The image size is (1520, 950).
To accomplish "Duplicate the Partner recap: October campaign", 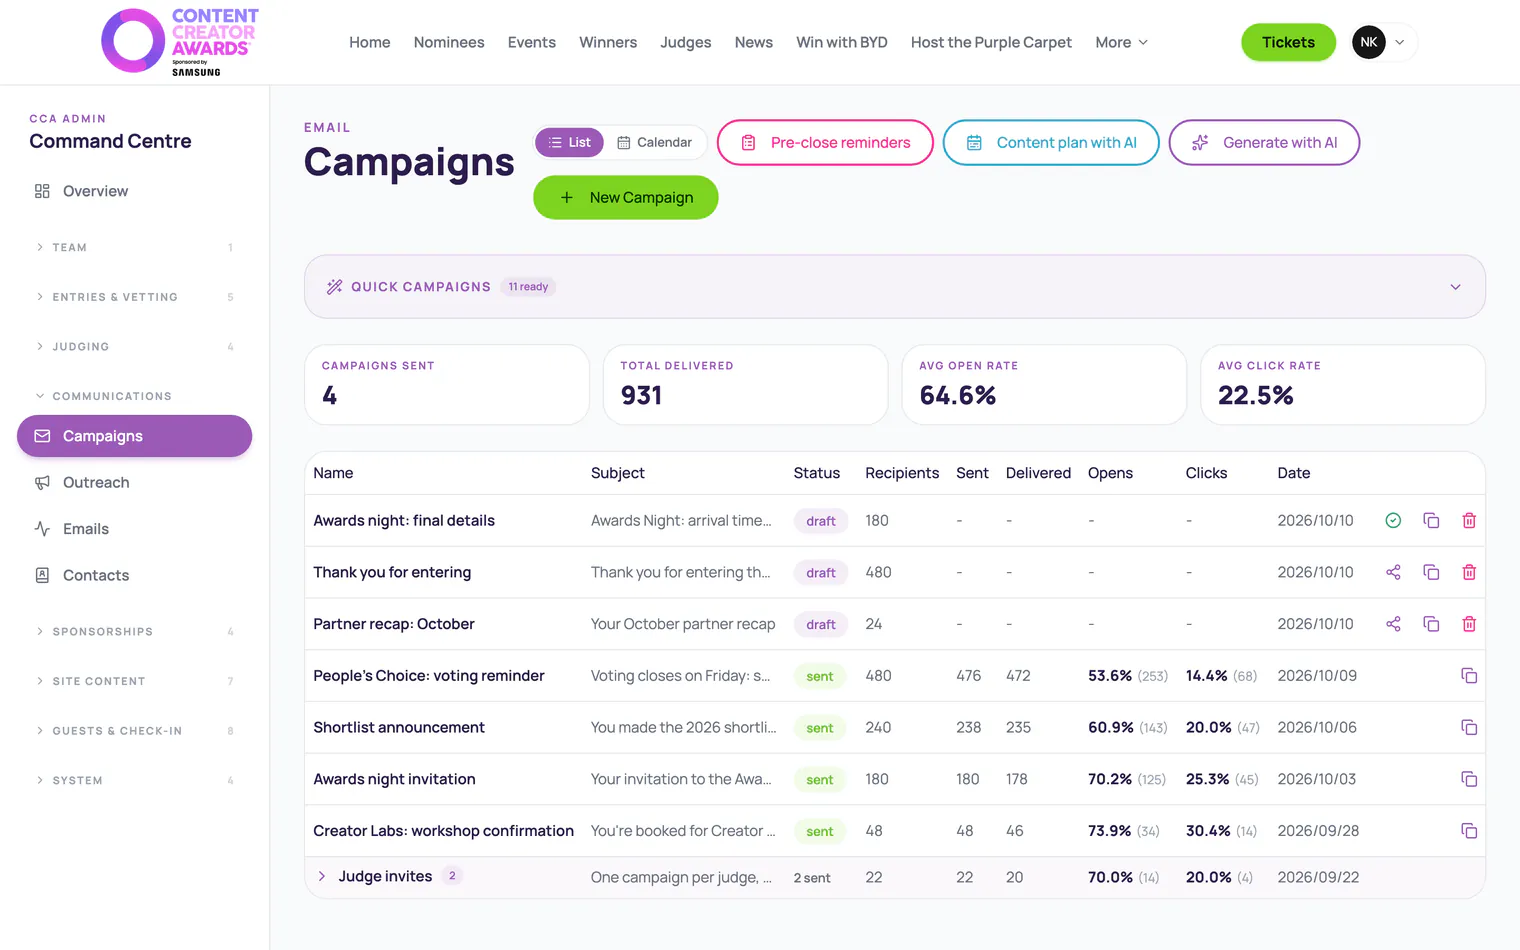I will (1431, 624).
